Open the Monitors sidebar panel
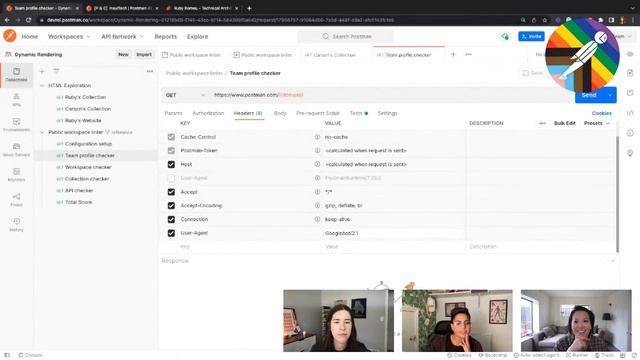This screenshot has height=360, width=640. 16,174
